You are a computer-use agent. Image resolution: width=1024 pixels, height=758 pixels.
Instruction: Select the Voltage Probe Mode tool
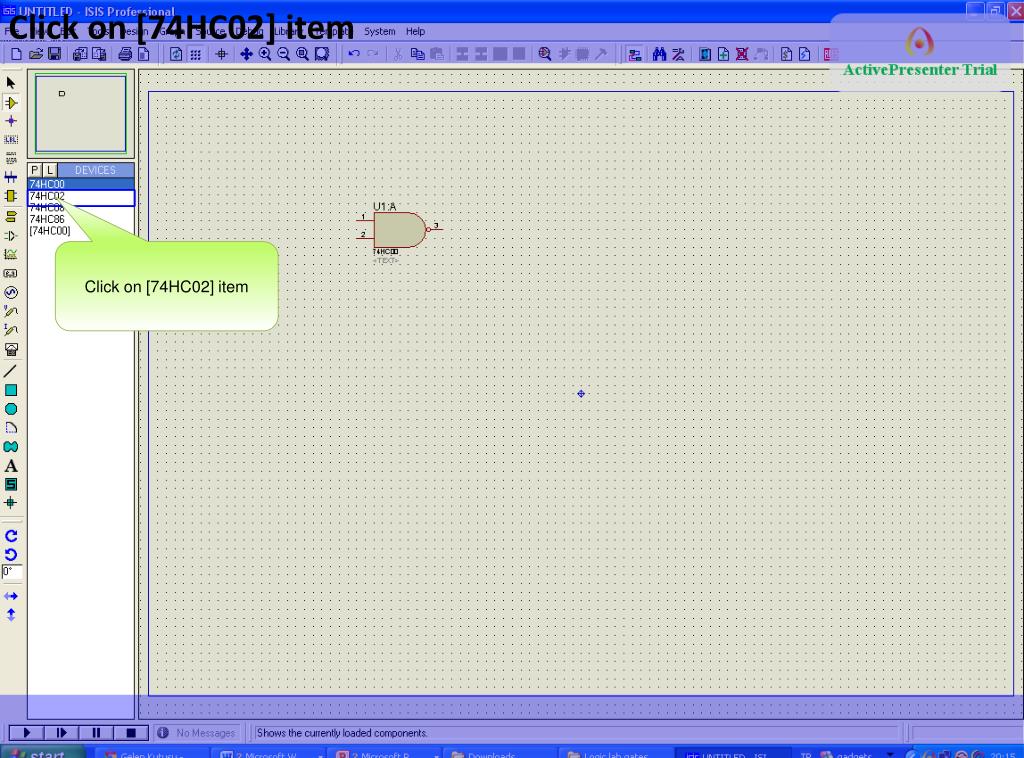(x=10, y=311)
